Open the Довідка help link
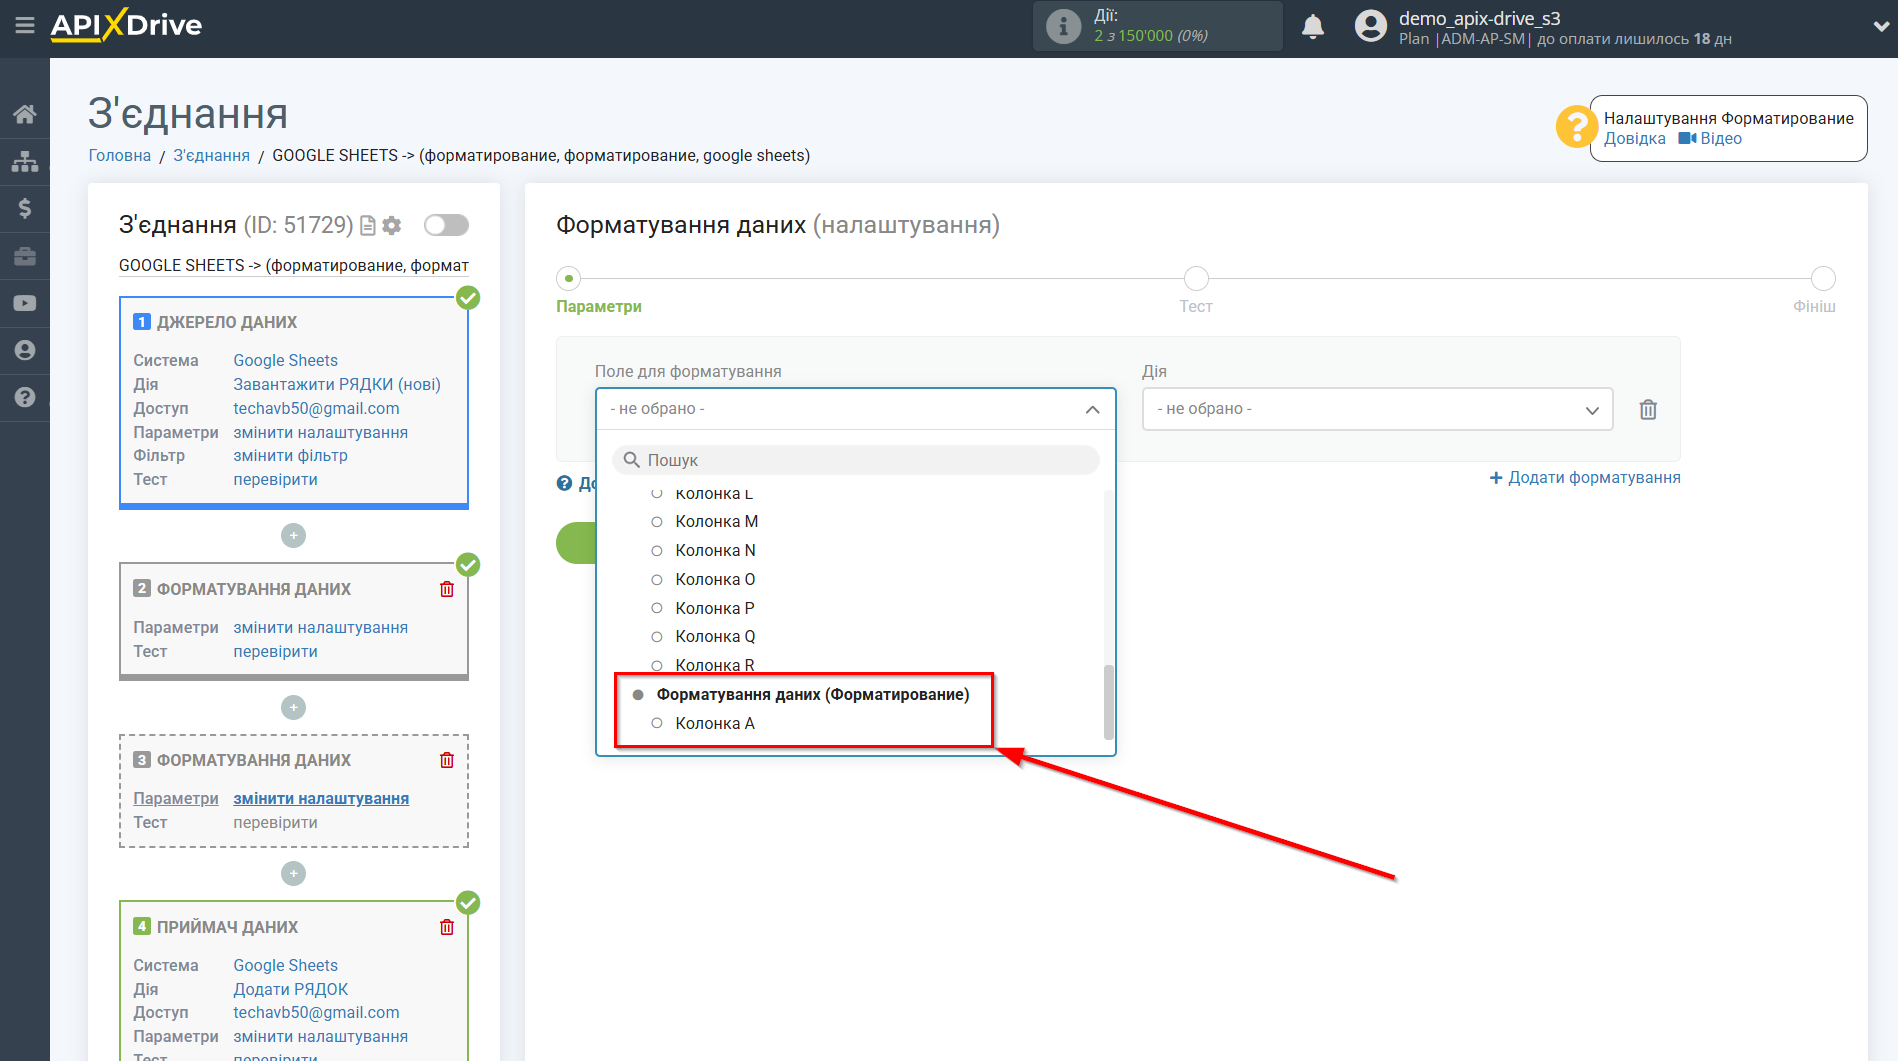This screenshot has height=1061, width=1898. pyautogui.click(x=1634, y=138)
